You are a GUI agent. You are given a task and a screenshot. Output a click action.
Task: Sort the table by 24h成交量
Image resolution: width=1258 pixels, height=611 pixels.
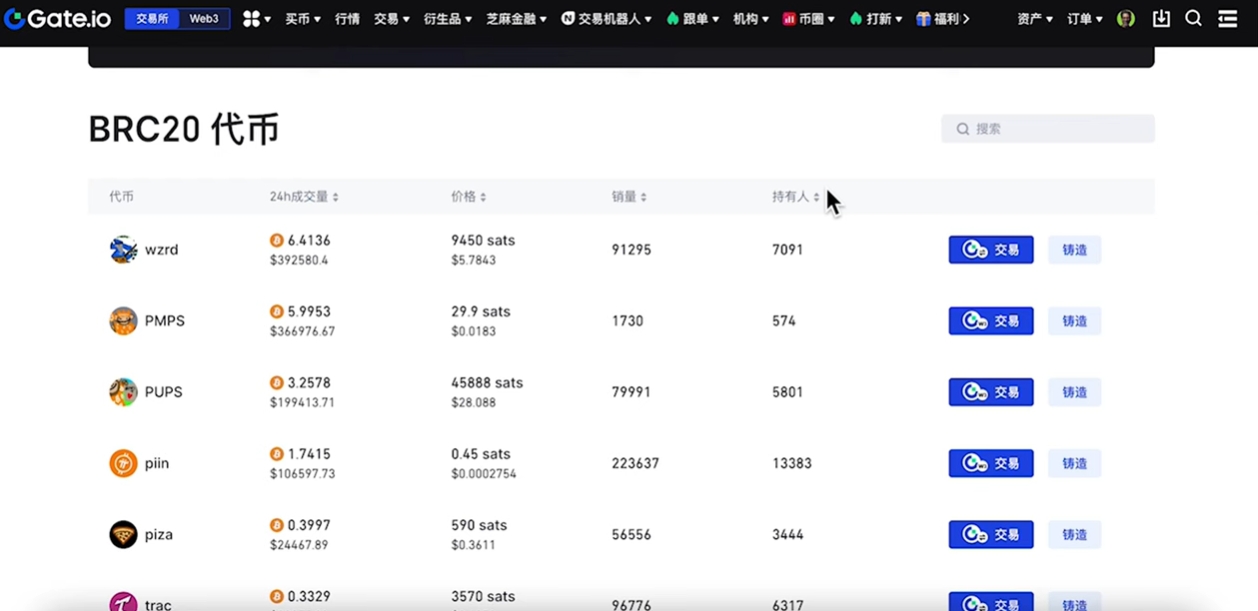click(x=304, y=197)
